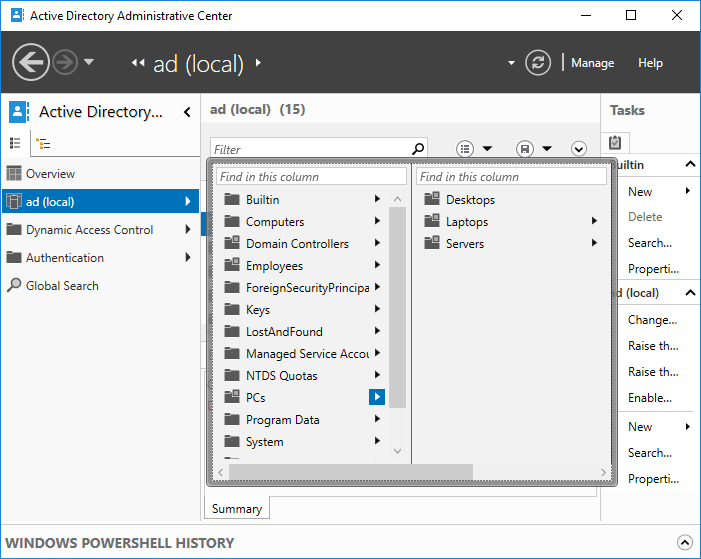This screenshot has height=559, width=701.
Task: Click the list view options icon
Action: (465, 148)
